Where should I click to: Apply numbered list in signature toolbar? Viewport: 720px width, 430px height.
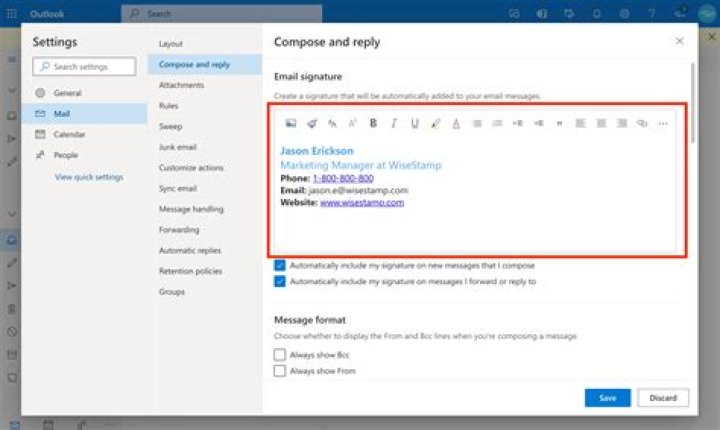point(497,123)
